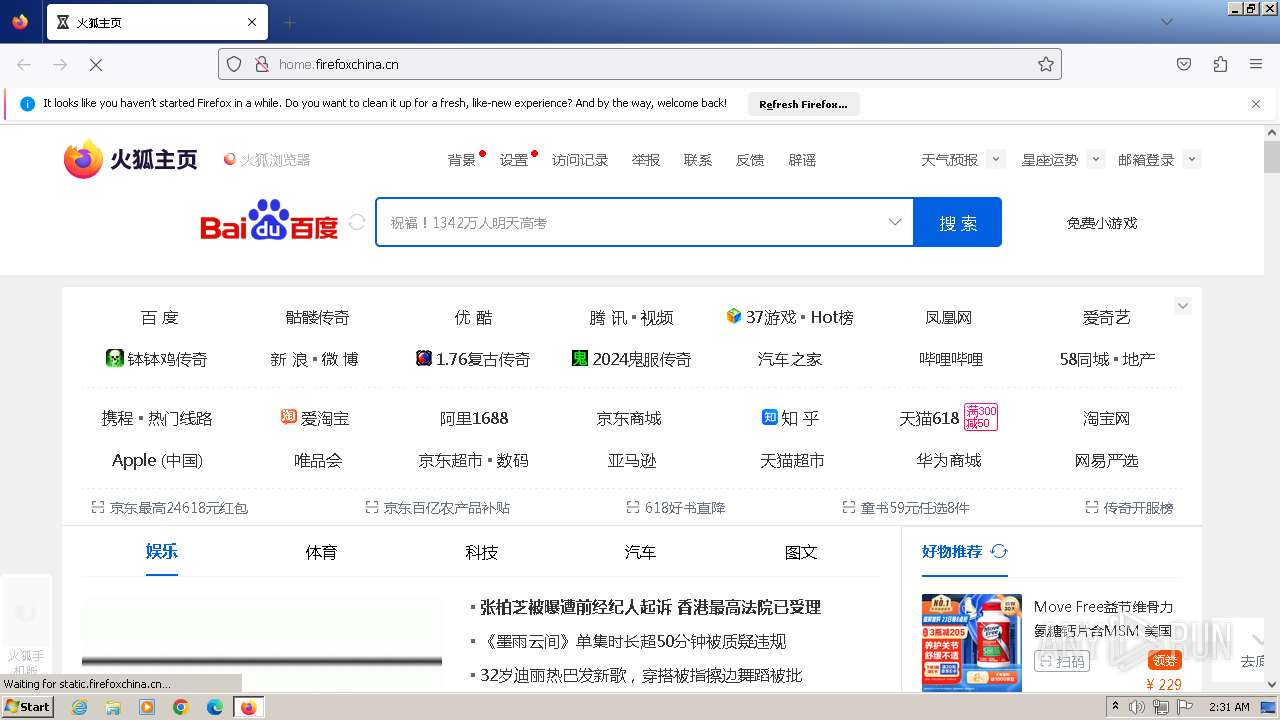The image size is (1280, 720).
Task: Click the address bar URL field
Action: click(640, 64)
